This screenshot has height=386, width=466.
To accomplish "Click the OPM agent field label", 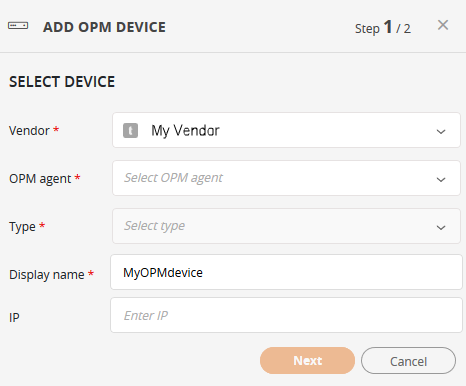I will point(40,179).
